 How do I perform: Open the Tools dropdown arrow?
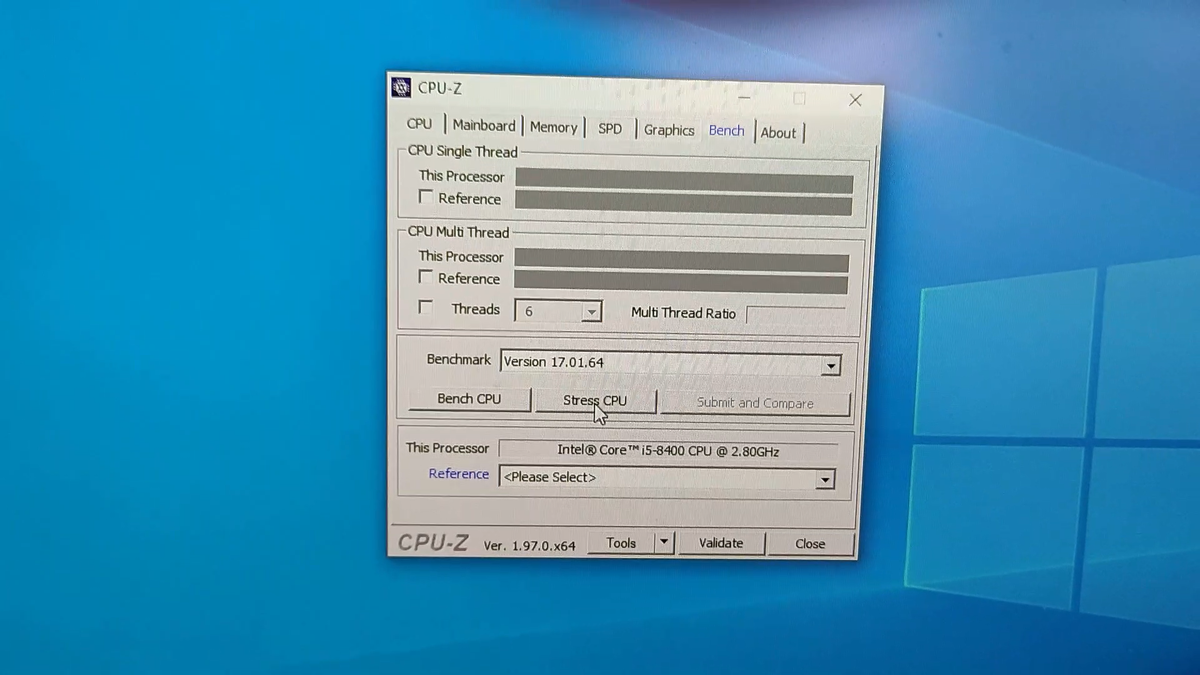[664, 543]
